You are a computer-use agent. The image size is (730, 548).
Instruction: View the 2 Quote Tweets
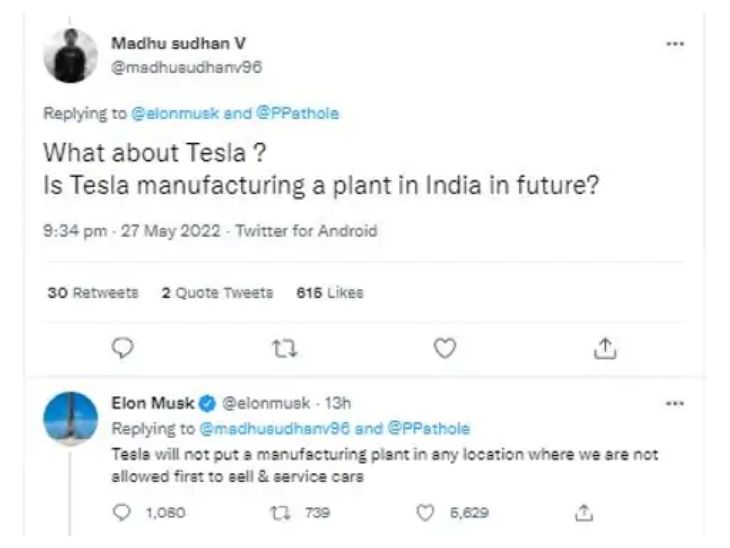(218, 293)
